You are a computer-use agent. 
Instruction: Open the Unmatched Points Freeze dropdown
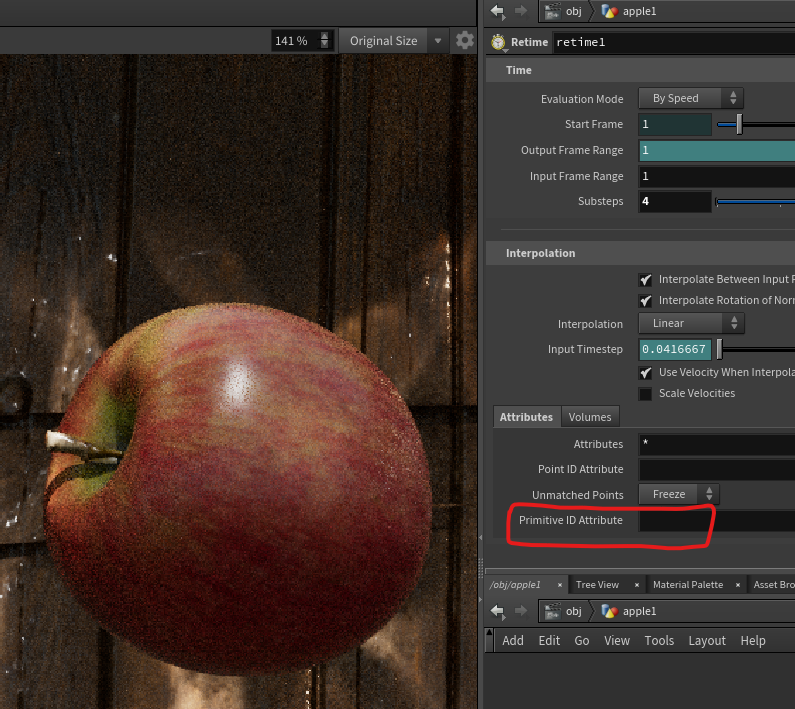click(678, 494)
